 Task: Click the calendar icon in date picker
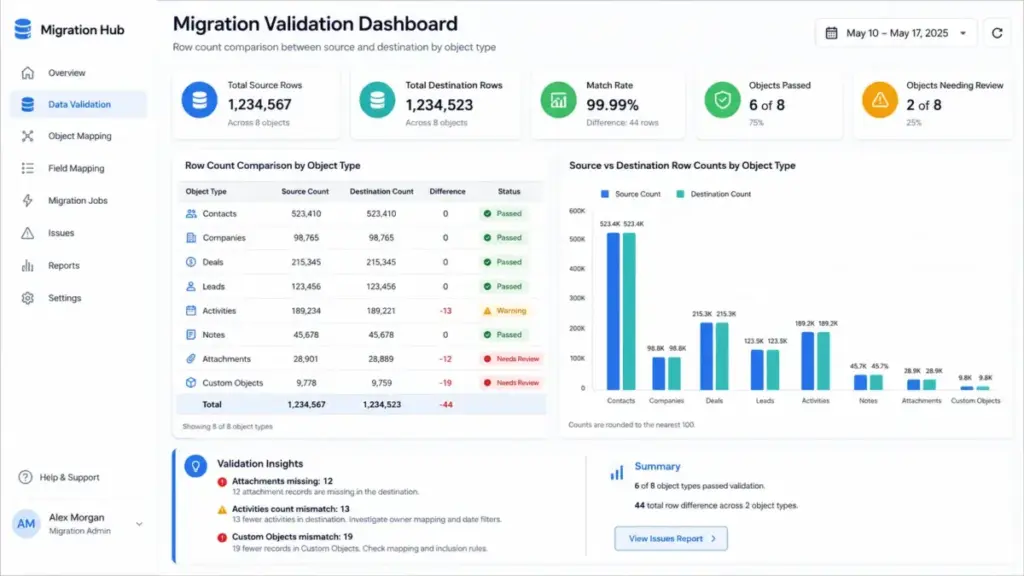click(x=831, y=33)
